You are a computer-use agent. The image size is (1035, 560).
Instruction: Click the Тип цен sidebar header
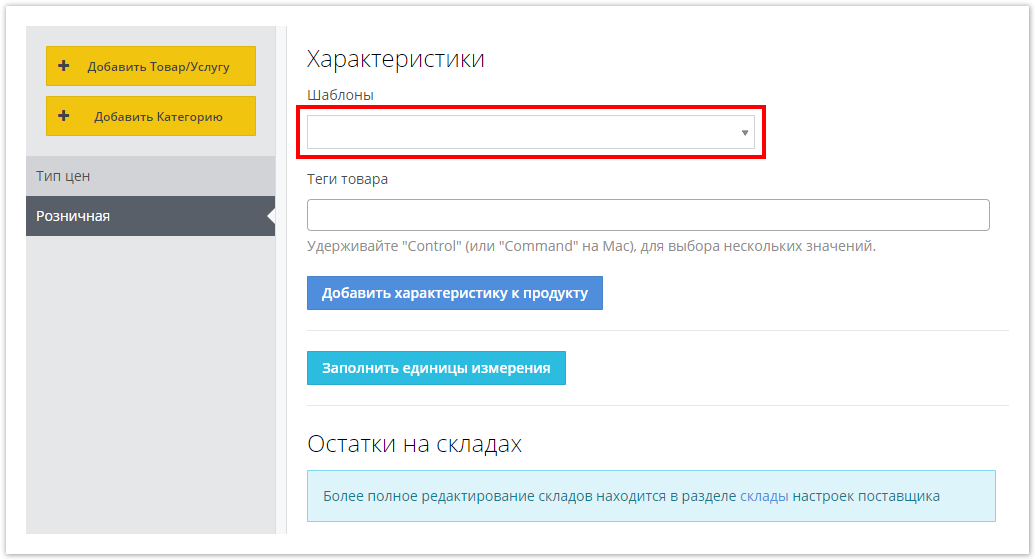point(150,176)
